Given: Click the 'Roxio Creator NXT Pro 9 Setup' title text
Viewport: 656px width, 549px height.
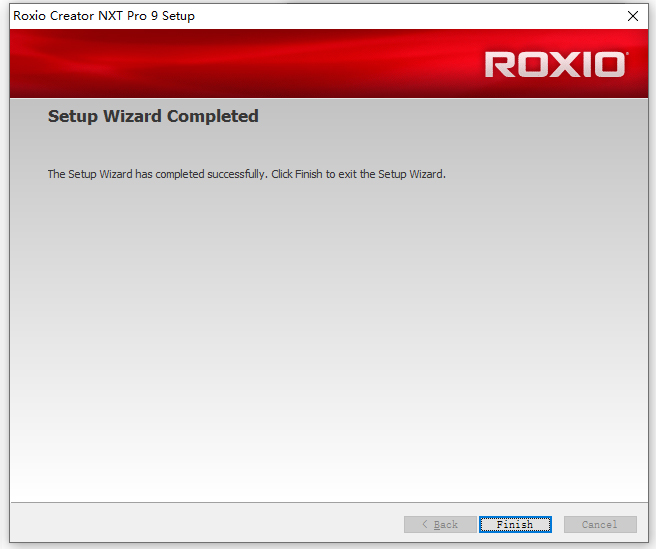Looking at the screenshot, I should point(104,16).
